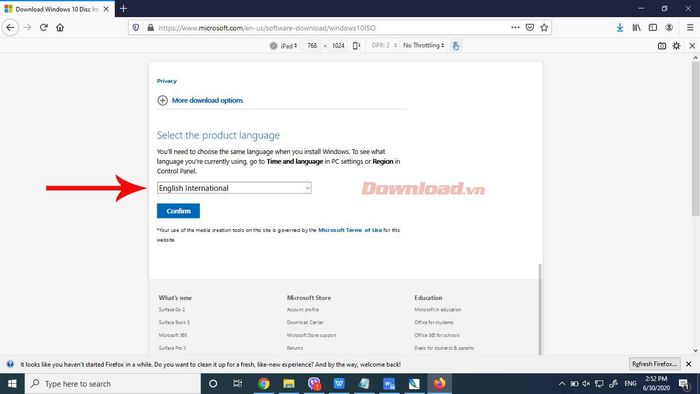The width and height of the screenshot is (700, 394).
Task: Close the Download Windows 10 Disc tab
Action: tap(106, 9)
